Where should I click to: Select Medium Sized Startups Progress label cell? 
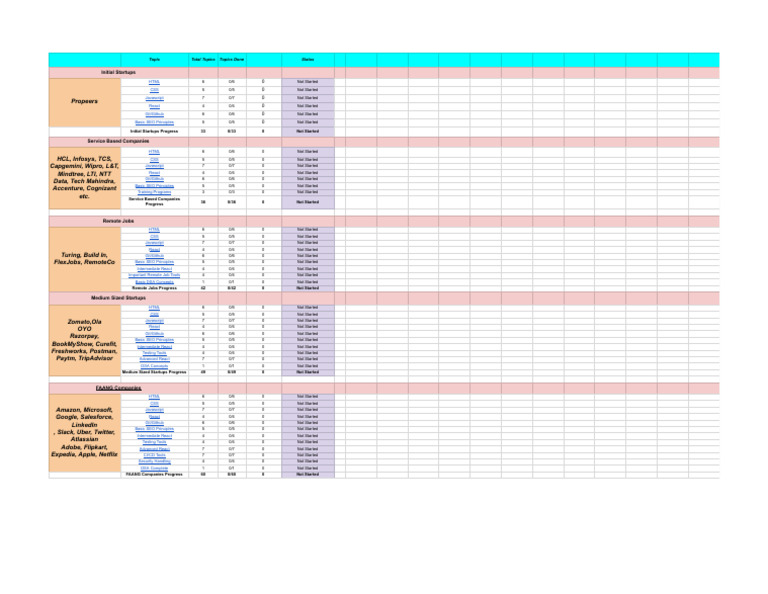click(x=154, y=372)
